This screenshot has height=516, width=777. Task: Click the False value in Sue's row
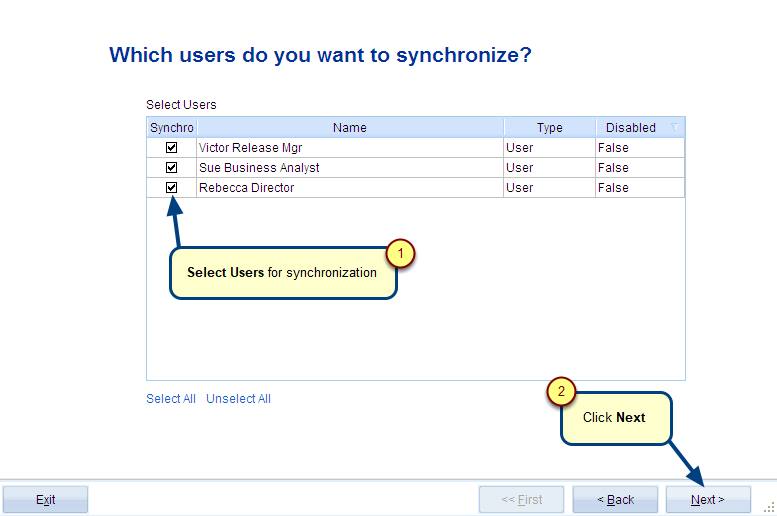click(613, 168)
